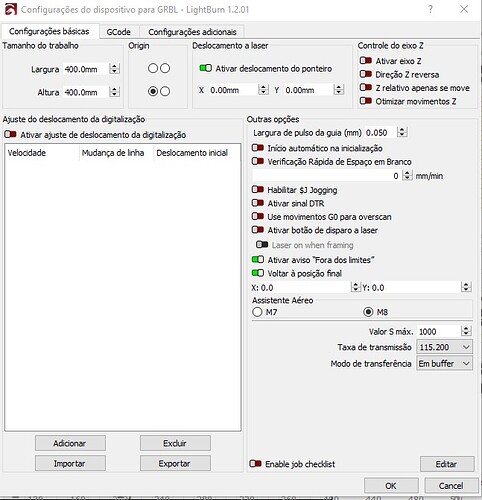Enable the Ativar eixo Z switch
The image size is (482, 500).
[x=366, y=61]
